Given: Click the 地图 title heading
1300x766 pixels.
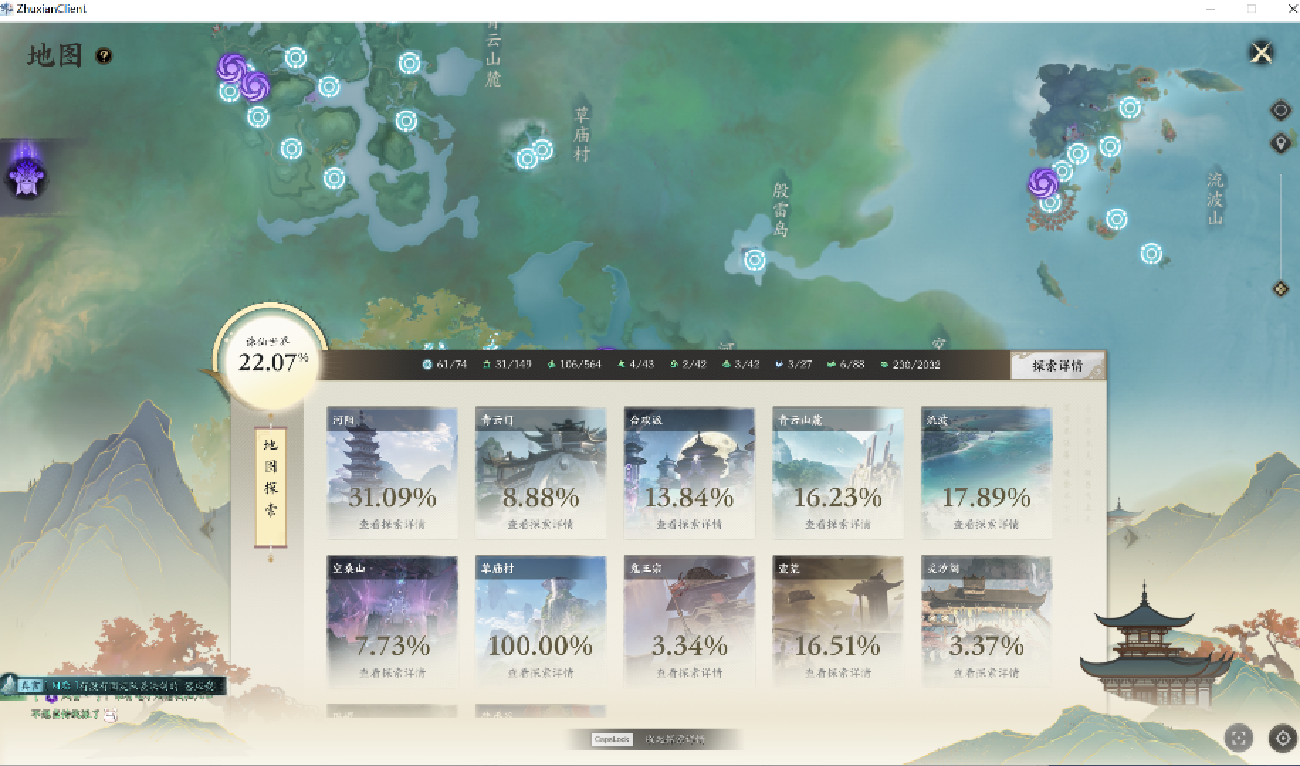Looking at the screenshot, I should pos(55,56).
